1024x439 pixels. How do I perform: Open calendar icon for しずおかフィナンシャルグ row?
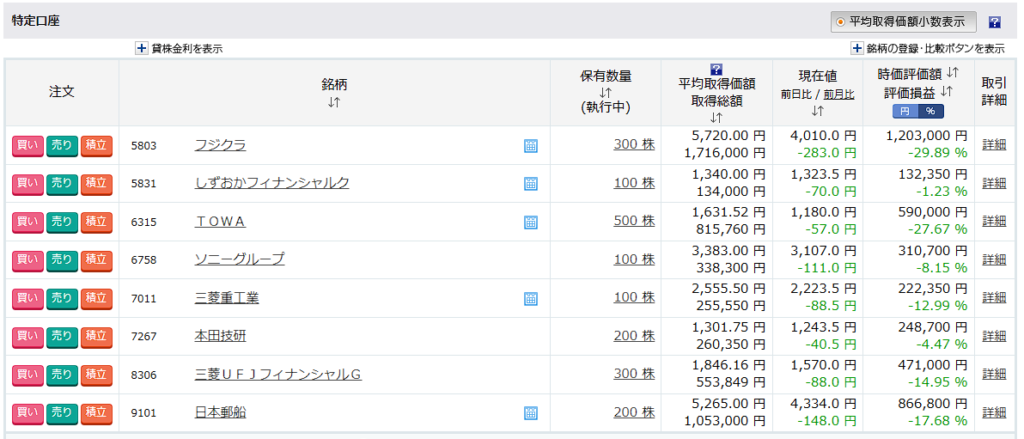pos(531,184)
